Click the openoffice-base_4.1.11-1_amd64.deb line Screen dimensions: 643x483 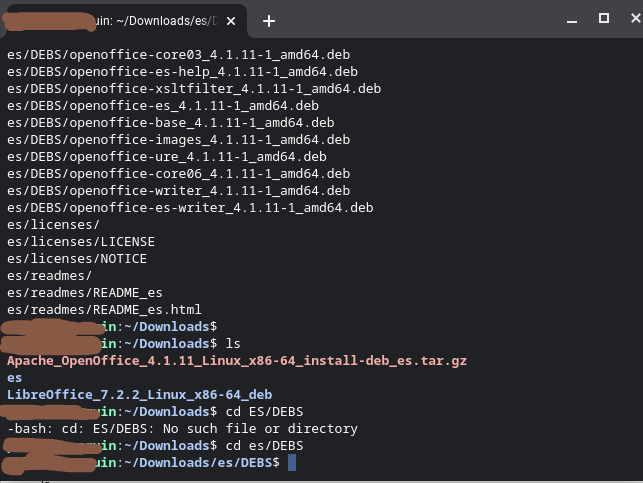point(171,123)
